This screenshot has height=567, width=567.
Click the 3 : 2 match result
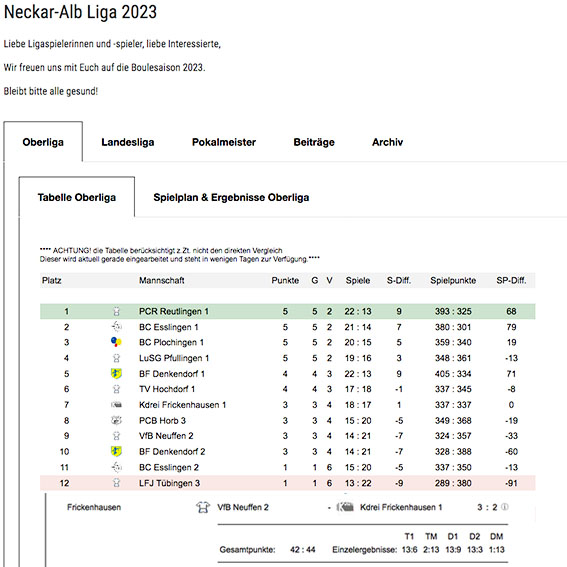(x=487, y=507)
